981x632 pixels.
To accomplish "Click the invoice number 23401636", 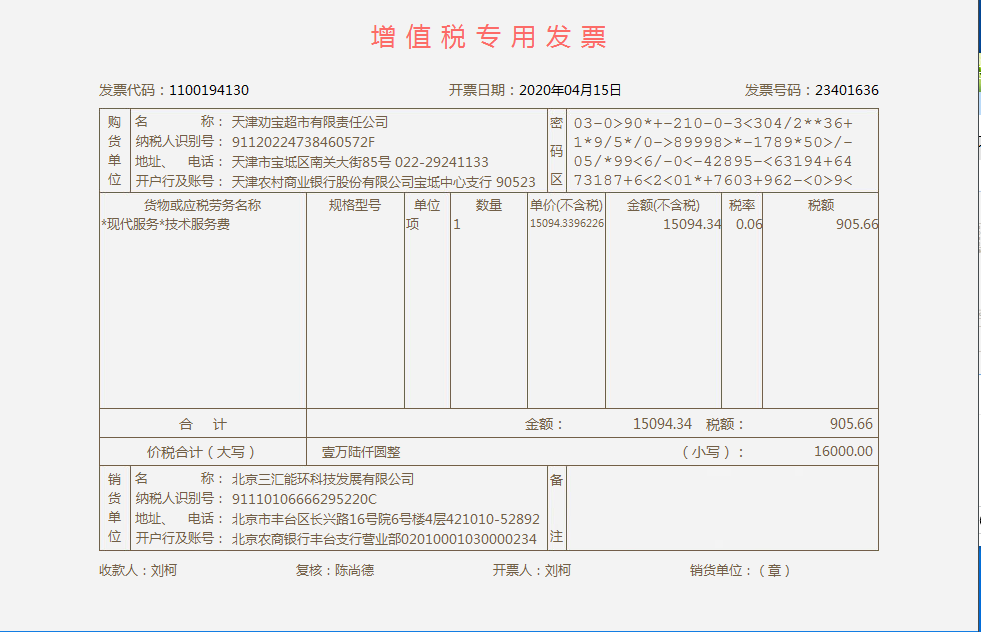I will [846, 90].
